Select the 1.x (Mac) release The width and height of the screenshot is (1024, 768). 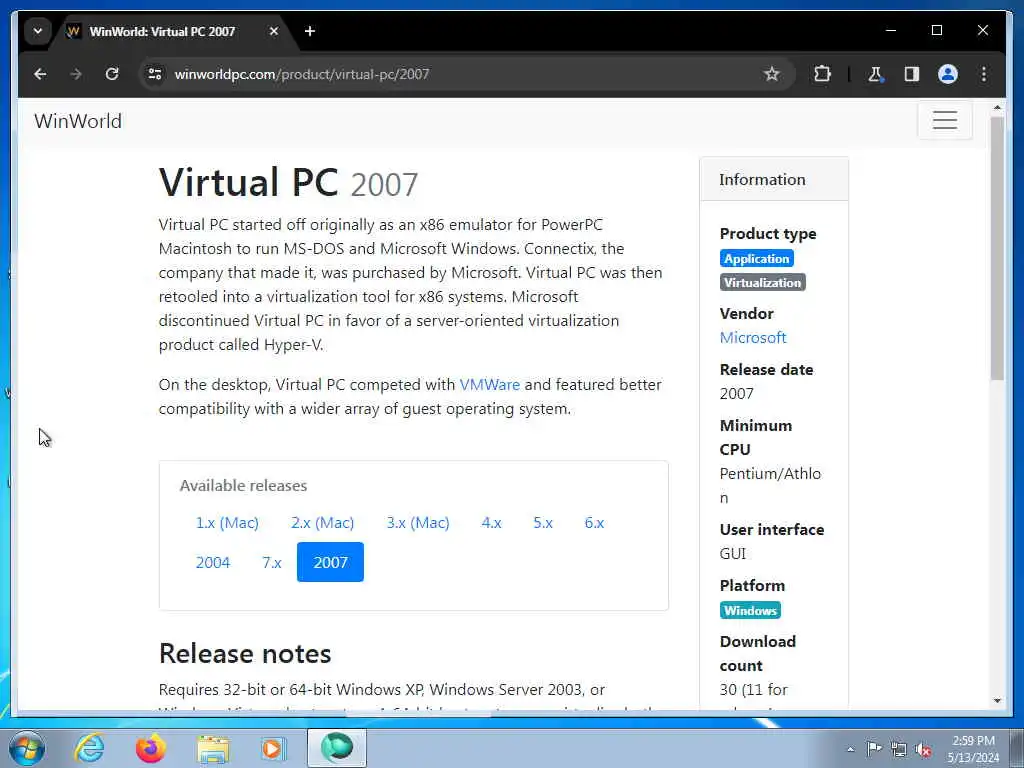click(x=227, y=522)
